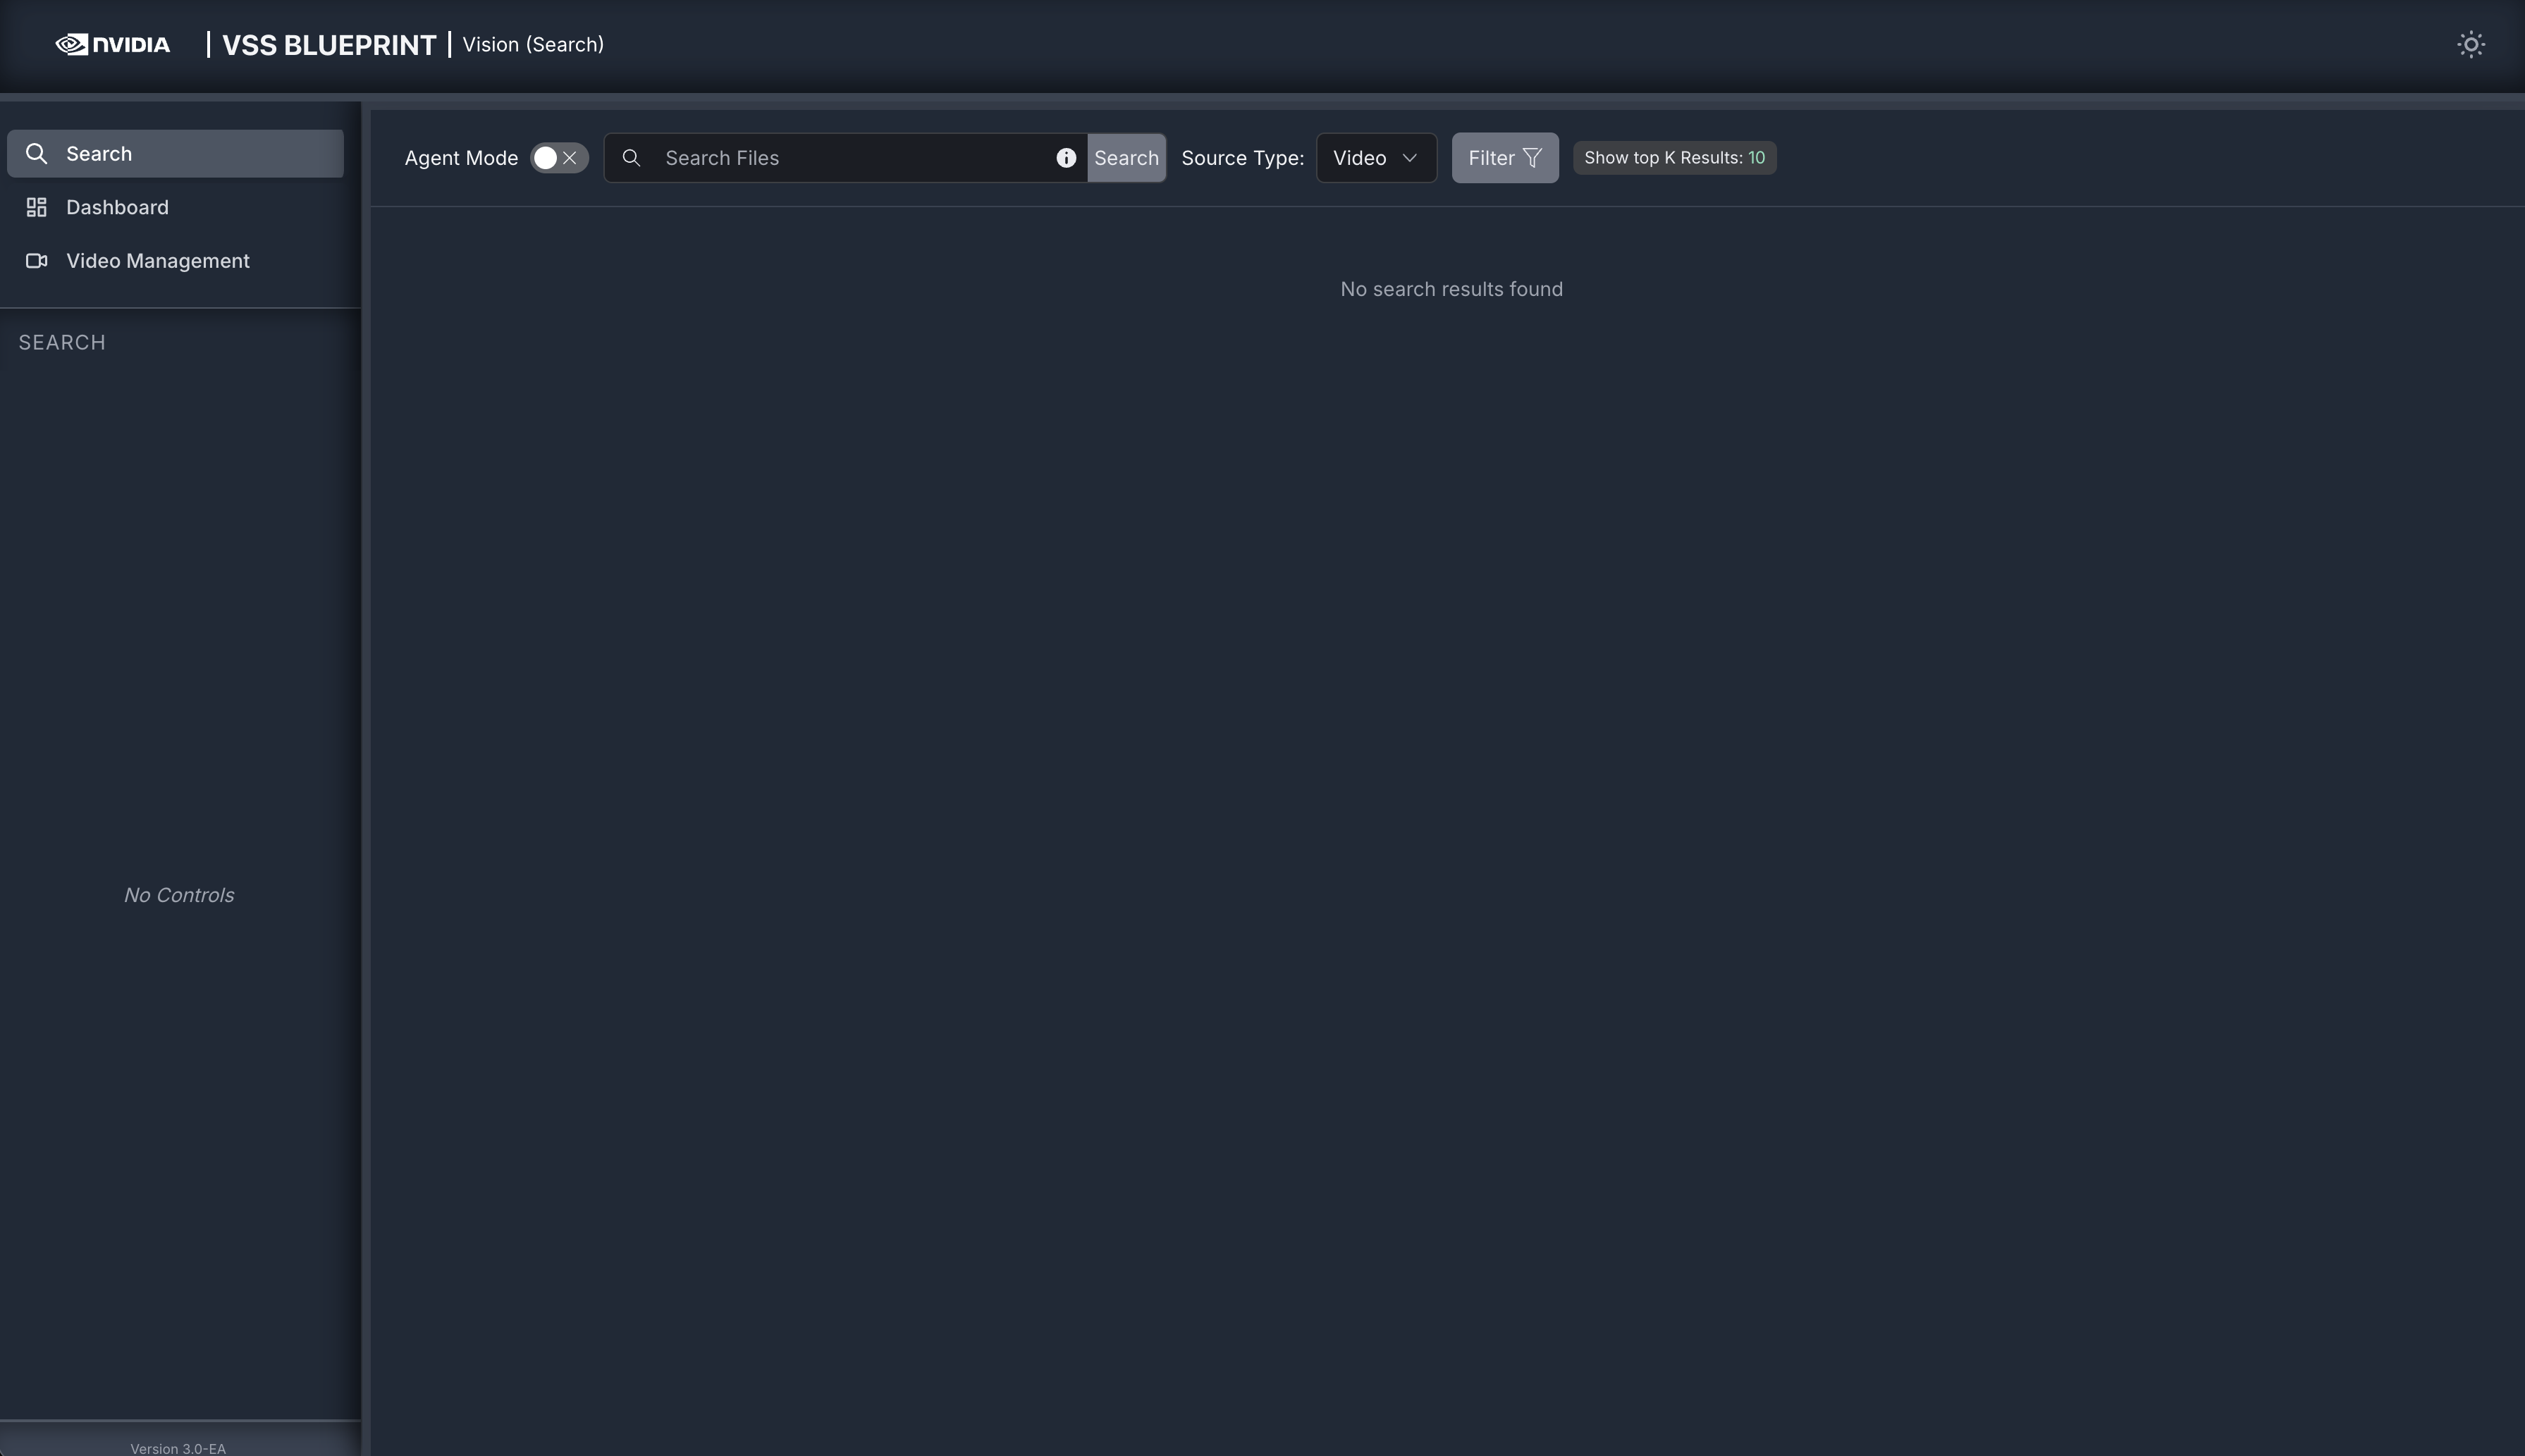Select the Search magnifier icon in the sidebar
This screenshot has height=1456, width=2525.
[x=37, y=152]
